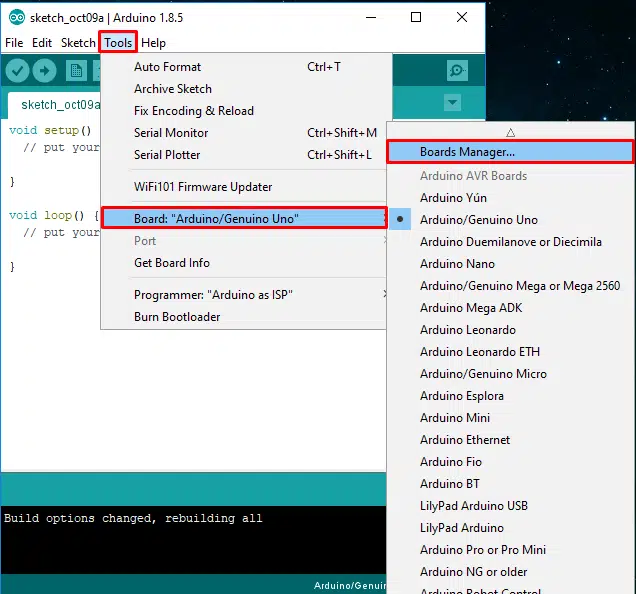Choose Arduino Esplora board
Screen dimensions: 636x594
click(511, 396)
